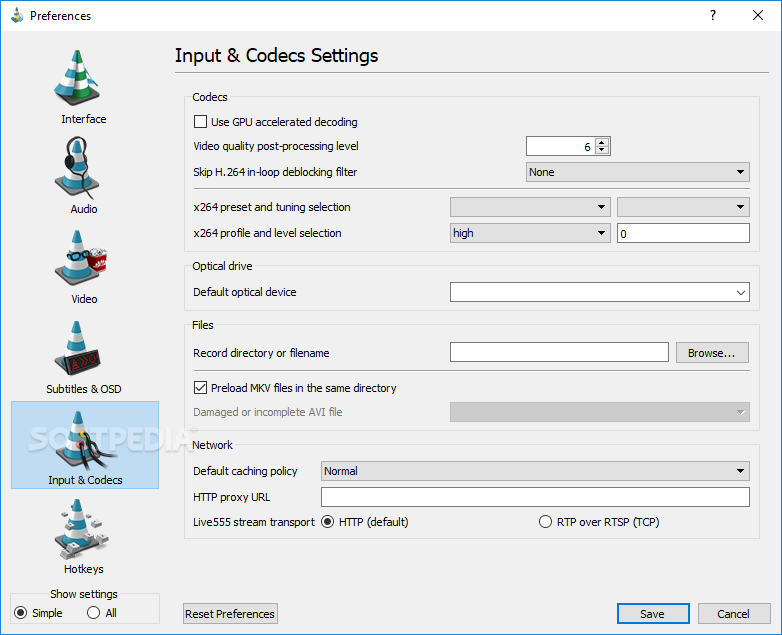Screen dimensions: 782x635
Task: Open the Hotkeys keyboard cone icon
Action: pyautogui.click(x=81, y=529)
